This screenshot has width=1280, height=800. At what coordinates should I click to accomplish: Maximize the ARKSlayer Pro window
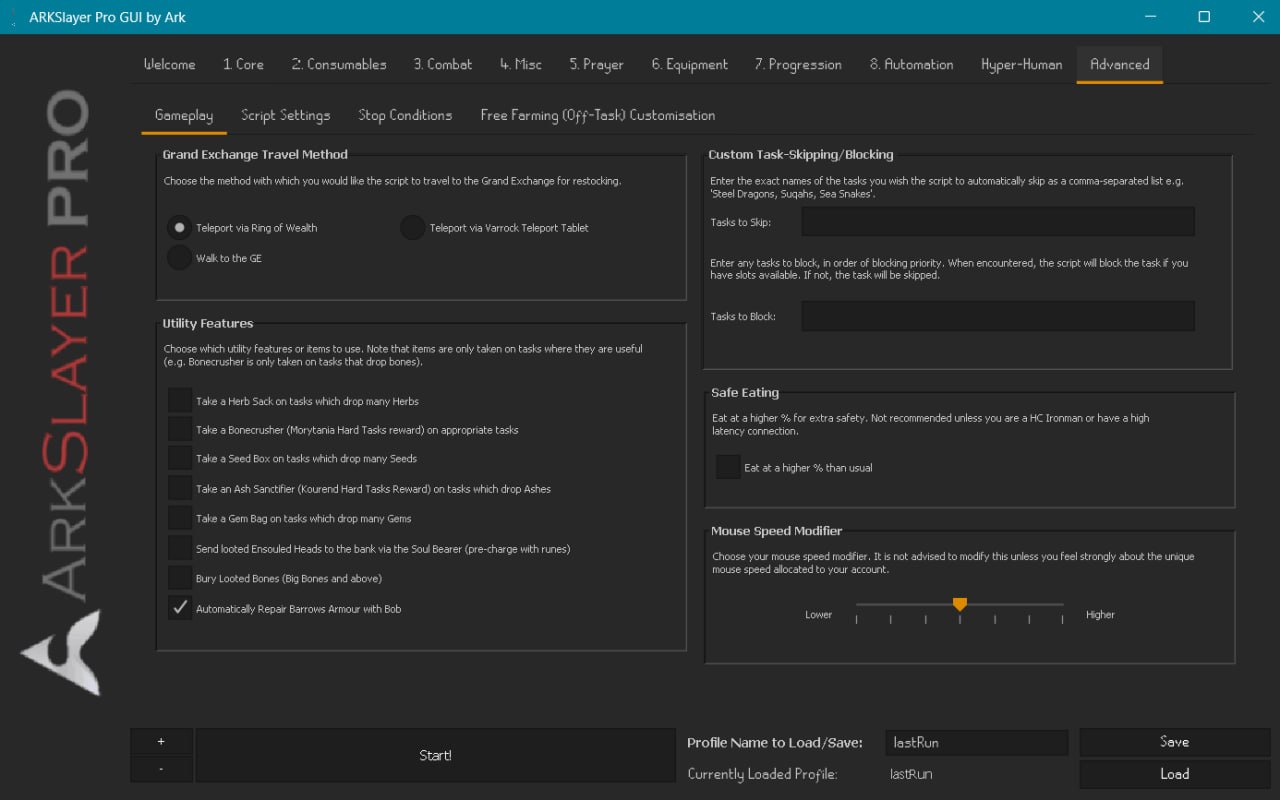pos(1204,17)
